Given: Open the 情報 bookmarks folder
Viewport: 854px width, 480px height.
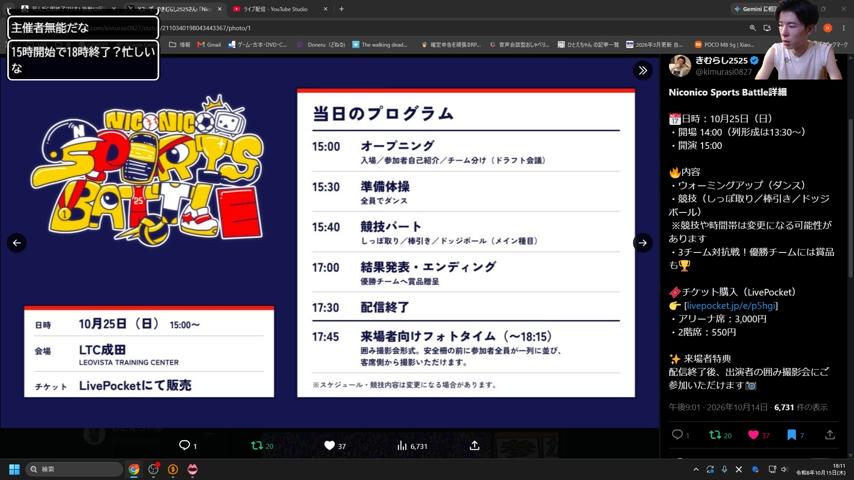Looking at the screenshot, I should (180, 45).
